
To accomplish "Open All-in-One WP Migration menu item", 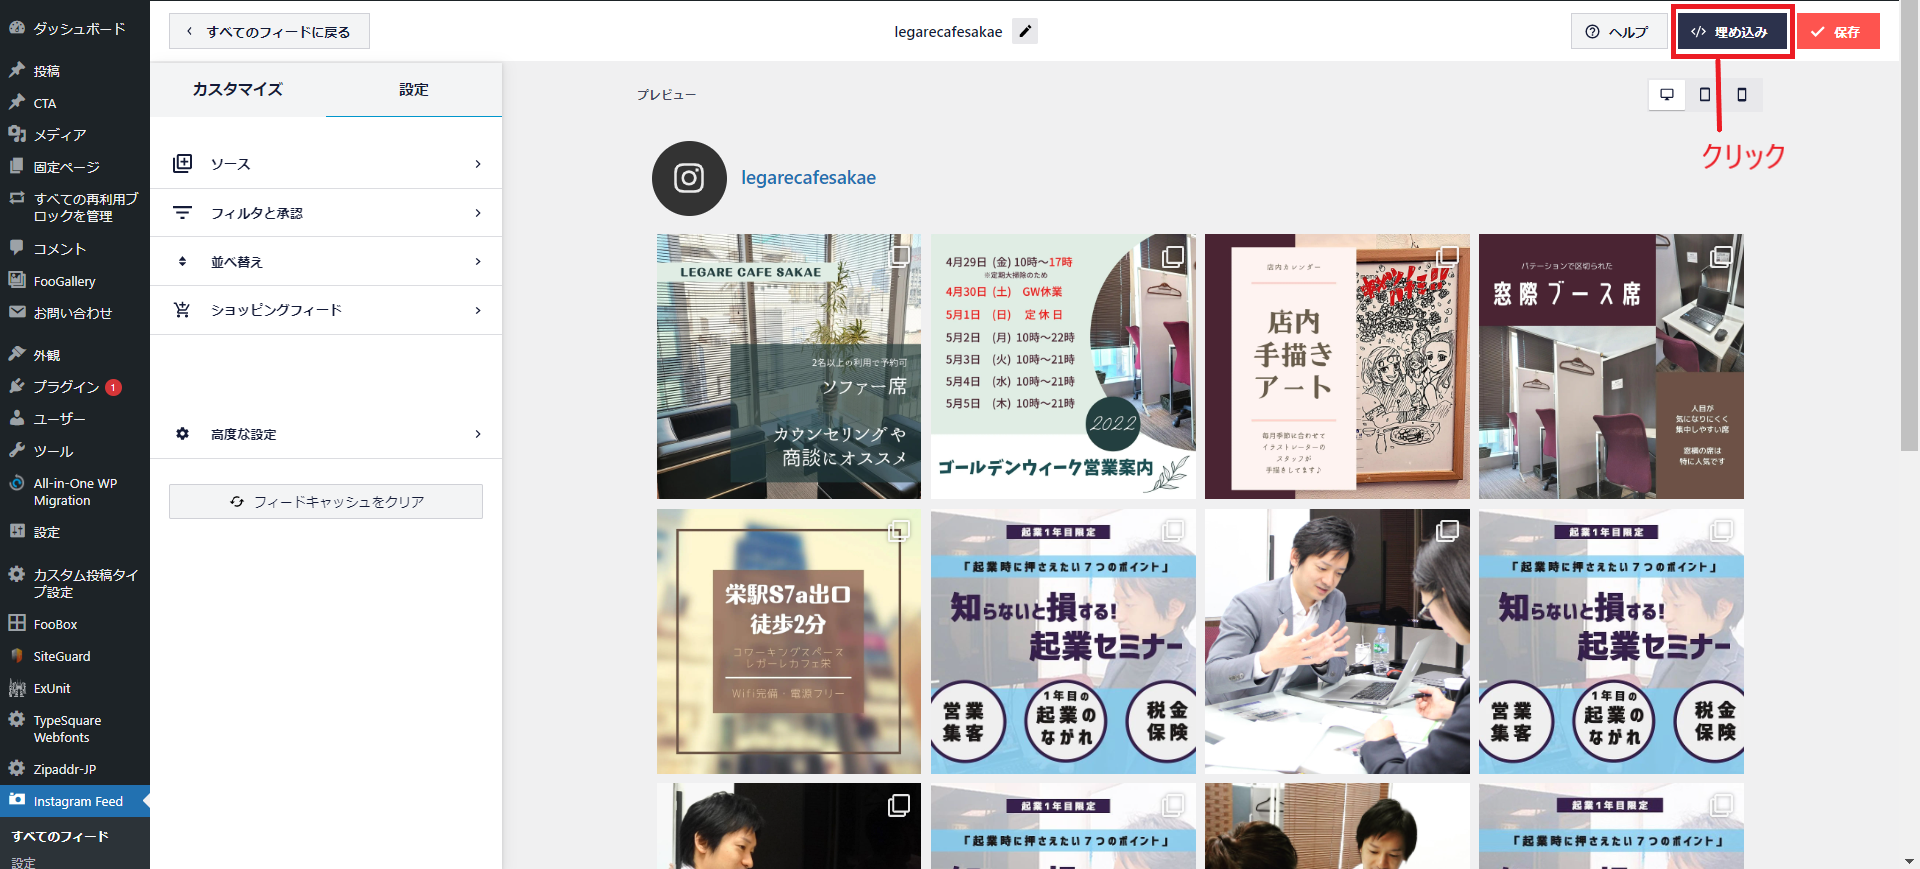I will tap(75, 491).
